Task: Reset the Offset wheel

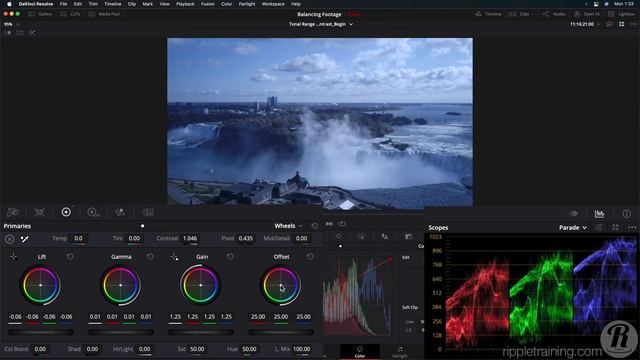Action: pyautogui.click(x=310, y=257)
